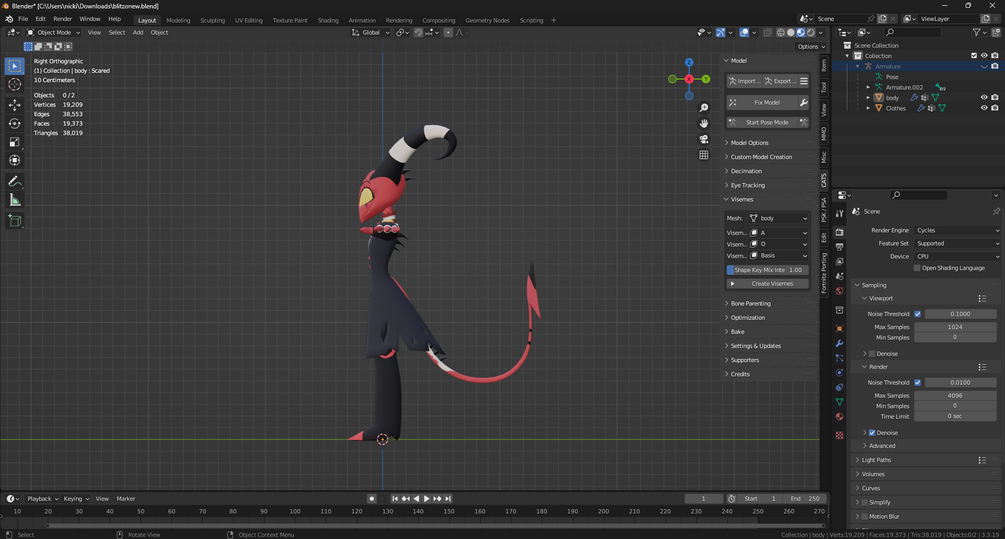
Task: Click render Max Samples 4096 field
Action: pos(955,395)
